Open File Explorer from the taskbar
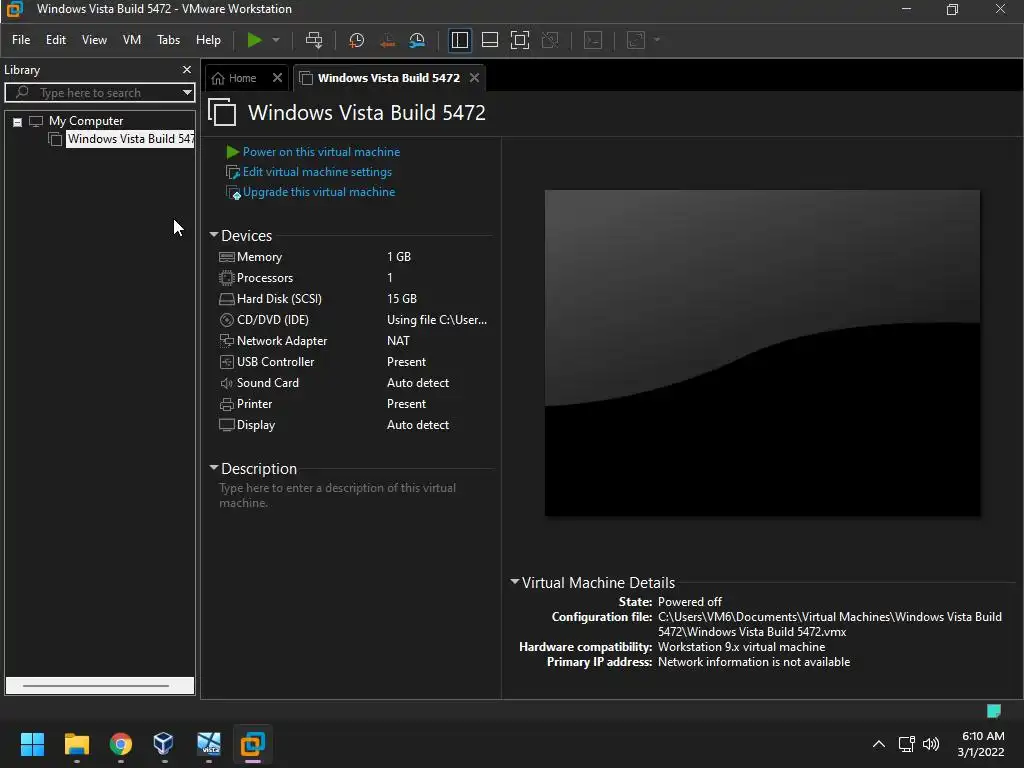 (76, 744)
